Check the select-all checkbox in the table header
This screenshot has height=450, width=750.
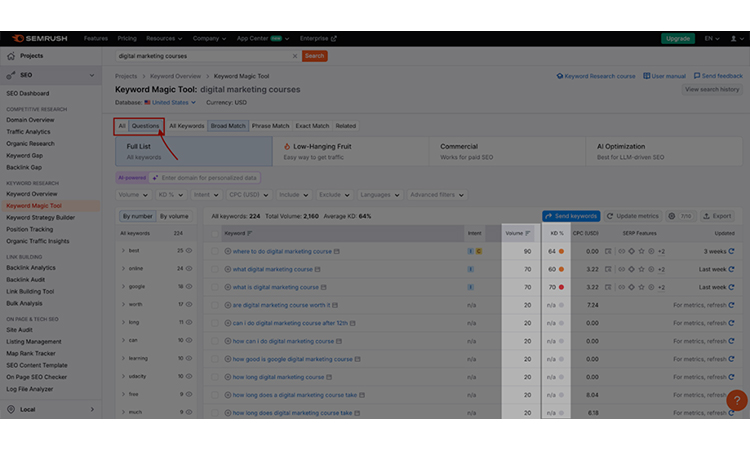[x=215, y=234]
